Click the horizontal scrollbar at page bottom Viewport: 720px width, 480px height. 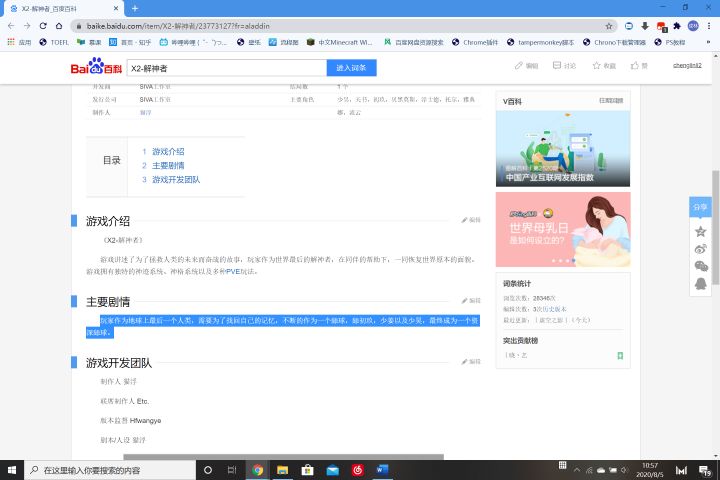tap(283, 457)
